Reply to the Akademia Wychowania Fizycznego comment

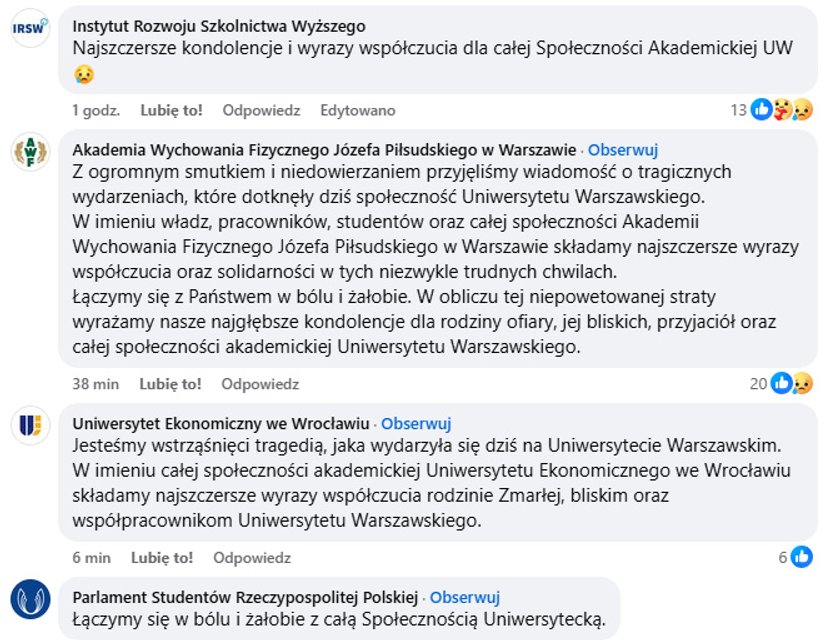[x=260, y=384]
